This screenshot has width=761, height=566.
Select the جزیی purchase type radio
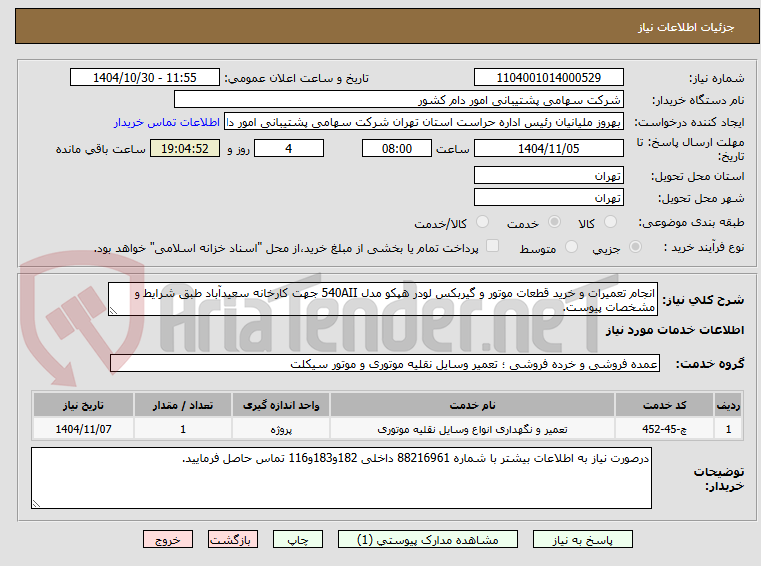click(635, 247)
